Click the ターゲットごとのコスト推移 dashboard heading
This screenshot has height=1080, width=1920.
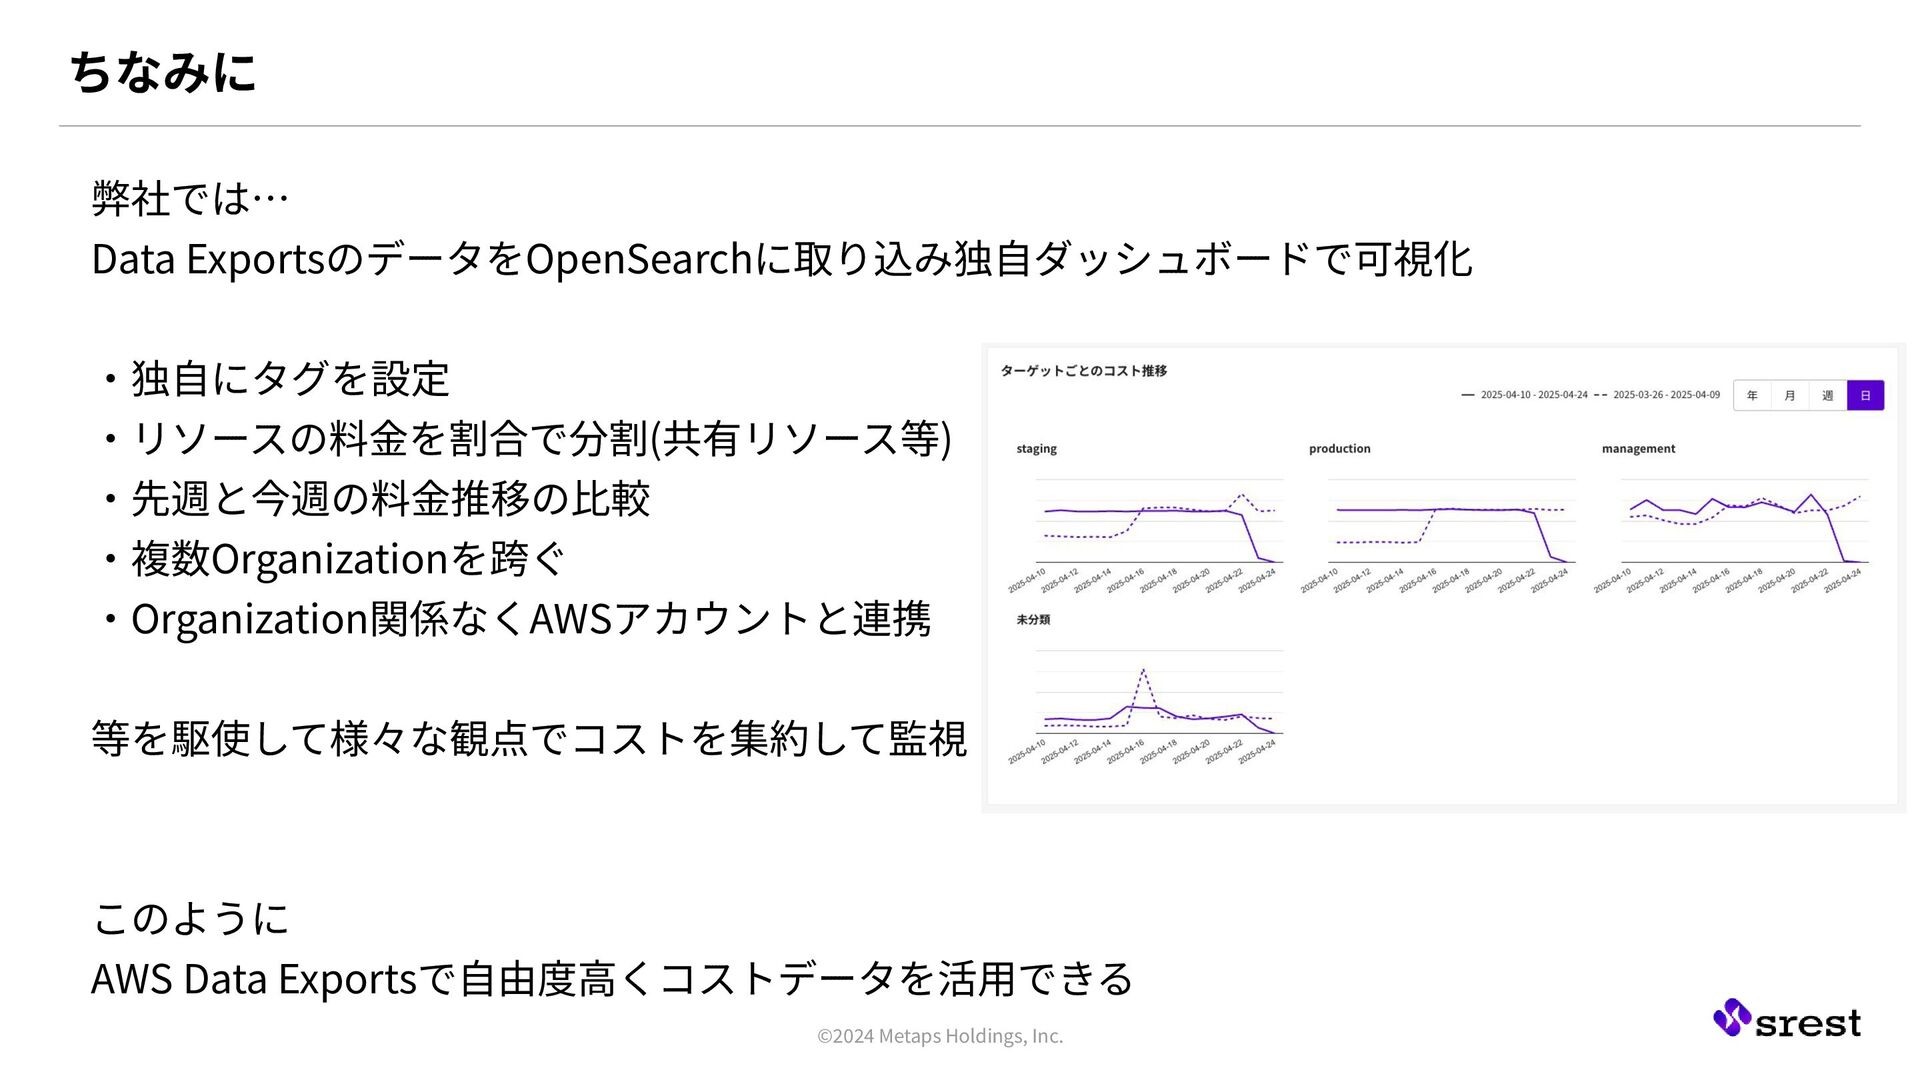coord(1083,371)
